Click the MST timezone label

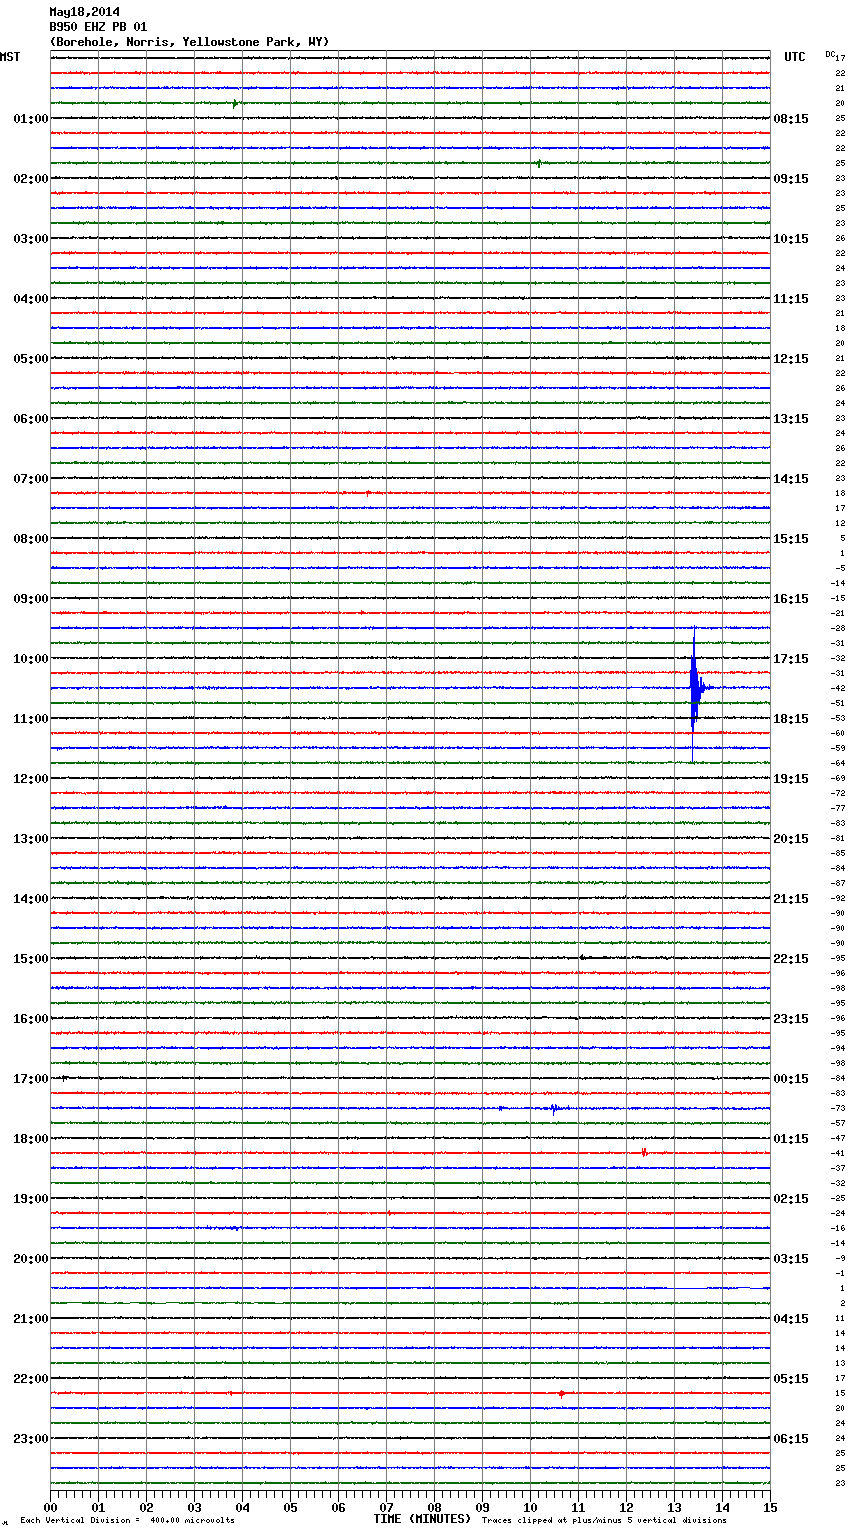coord(10,57)
